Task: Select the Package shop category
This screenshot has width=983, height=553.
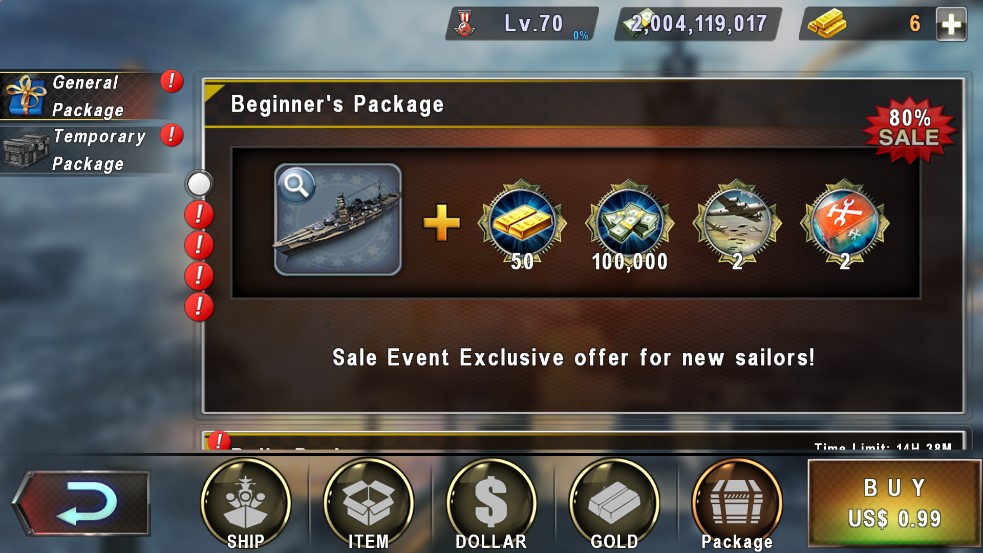Action: (x=737, y=504)
